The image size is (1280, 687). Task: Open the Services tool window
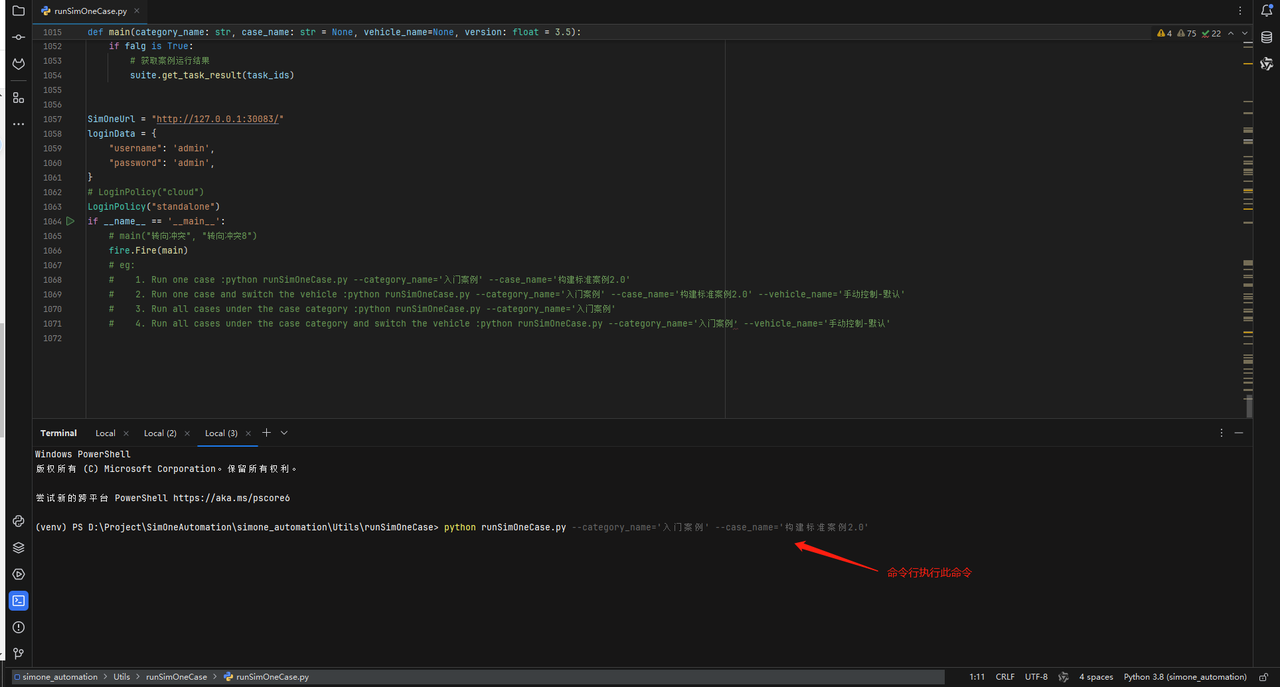pyautogui.click(x=18, y=574)
